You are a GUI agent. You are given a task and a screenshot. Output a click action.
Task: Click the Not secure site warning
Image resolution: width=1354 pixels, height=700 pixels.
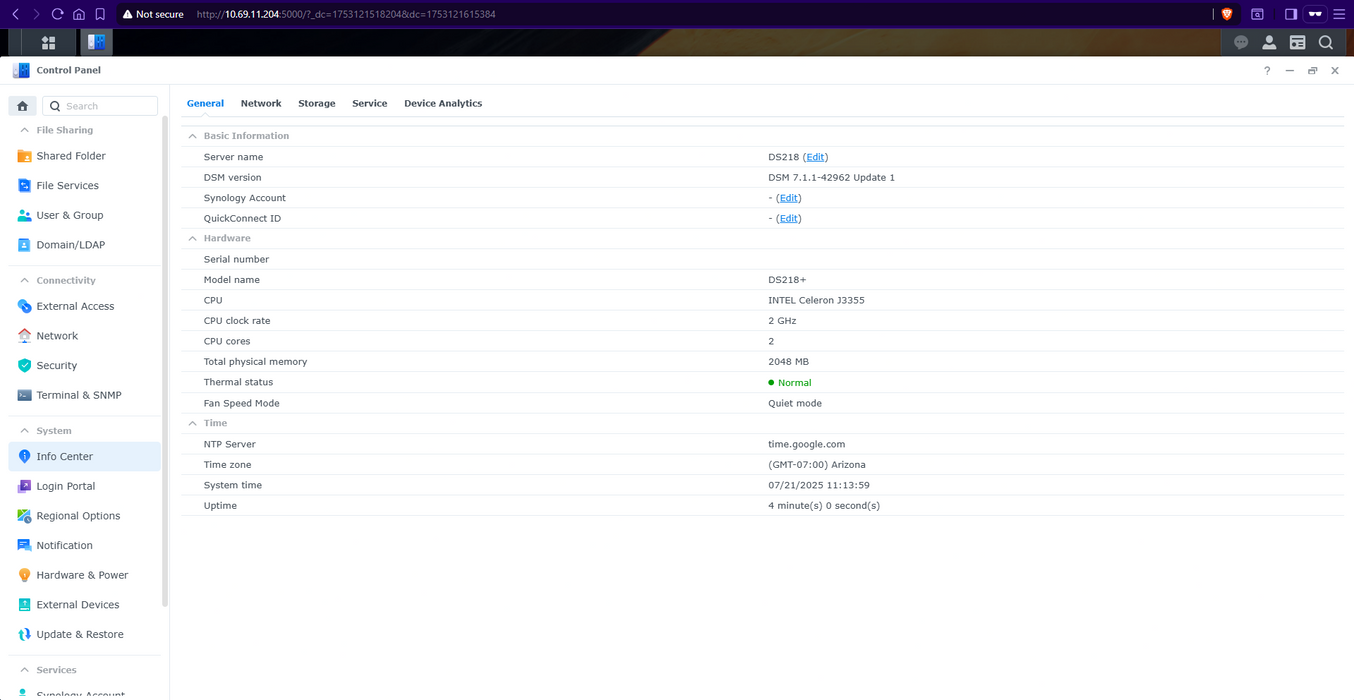tap(153, 15)
